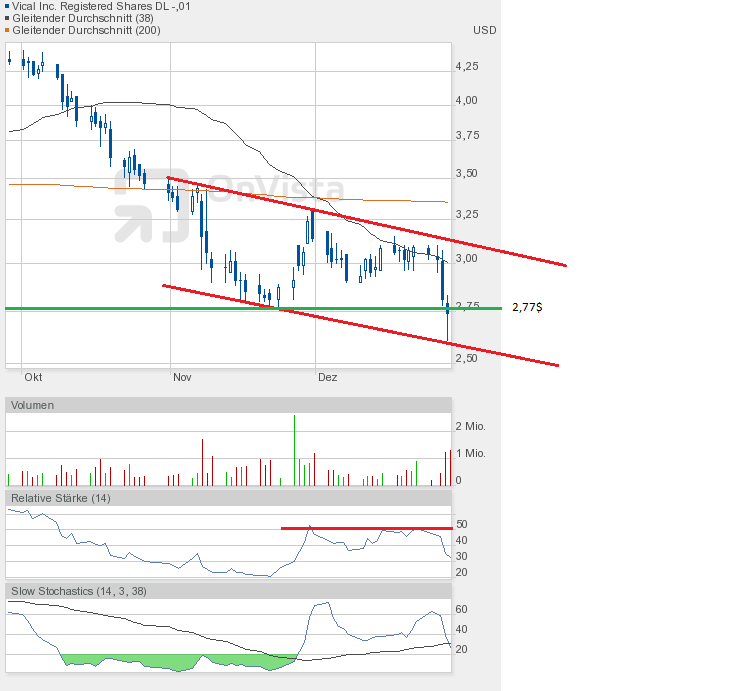Viewport: 746px width, 691px height.
Task: Click the orange square legend marker for 200-day average
Action: (x=7, y=30)
